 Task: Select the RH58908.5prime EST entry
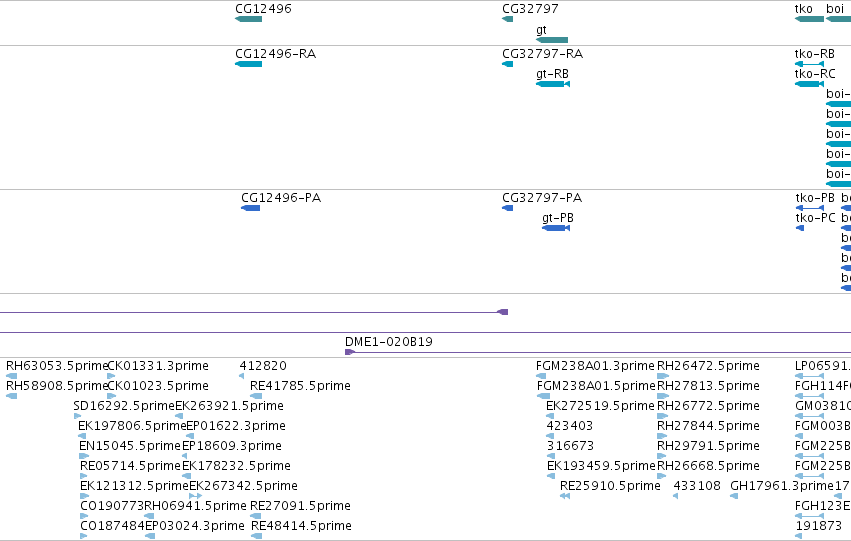tap(57, 386)
